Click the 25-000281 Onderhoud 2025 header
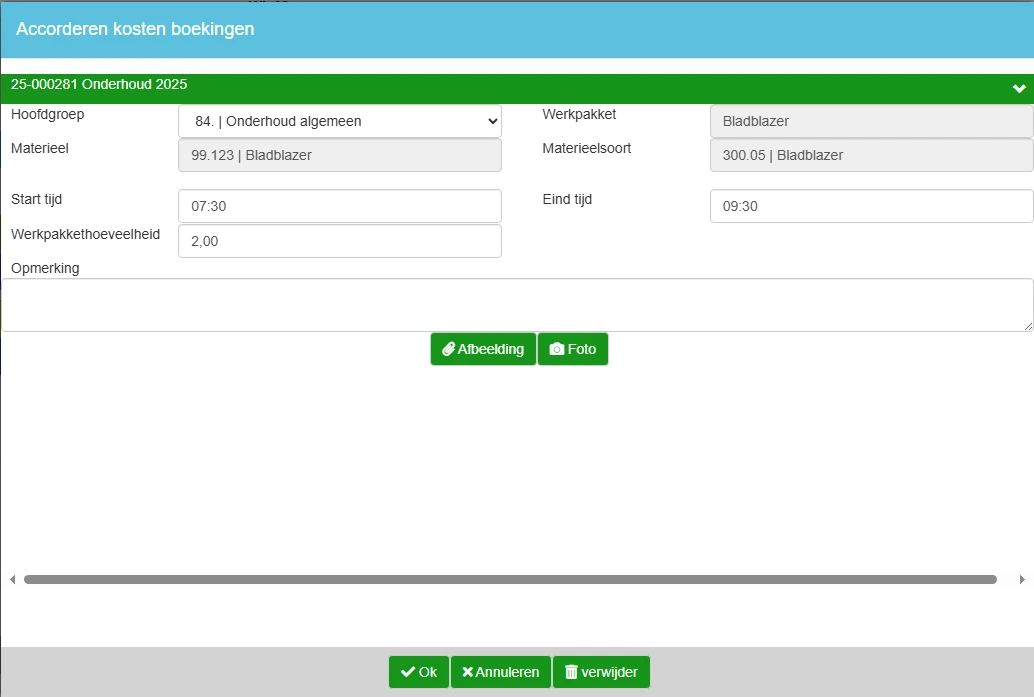1034x697 pixels. point(99,85)
